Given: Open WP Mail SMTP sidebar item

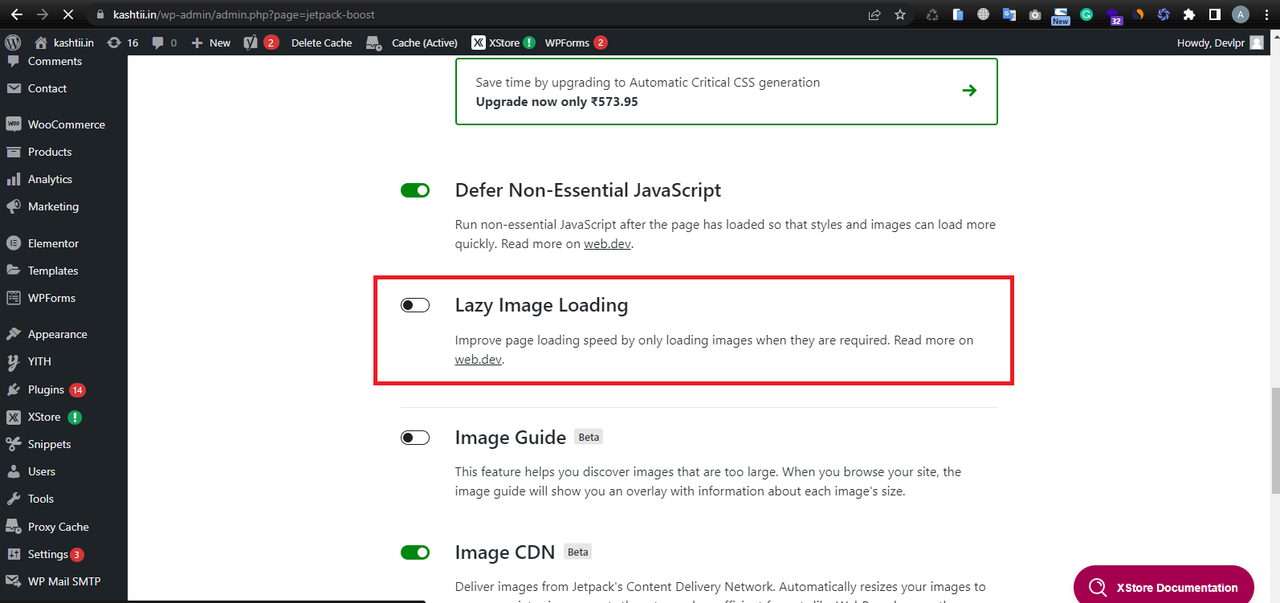Looking at the screenshot, I should click(x=63, y=581).
